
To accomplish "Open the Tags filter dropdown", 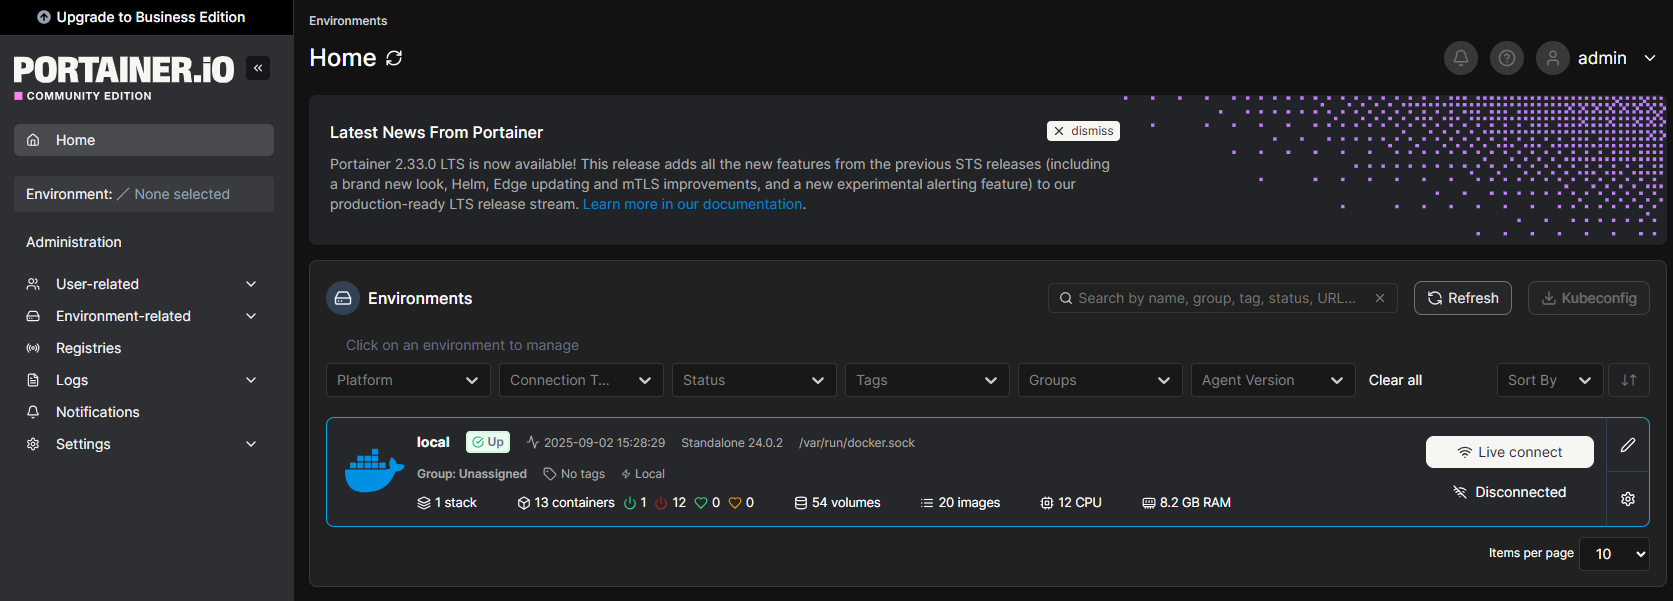I will 927,380.
